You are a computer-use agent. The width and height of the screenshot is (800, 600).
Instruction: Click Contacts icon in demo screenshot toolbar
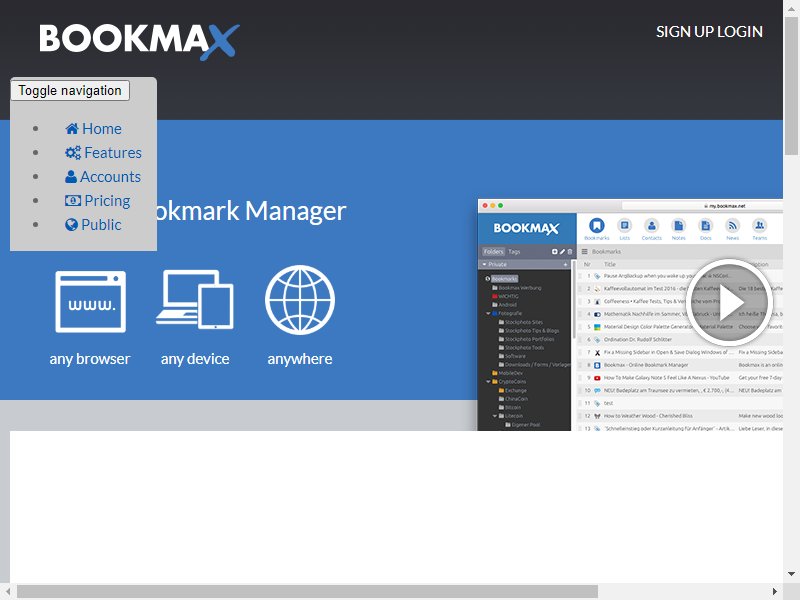(652, 229)
